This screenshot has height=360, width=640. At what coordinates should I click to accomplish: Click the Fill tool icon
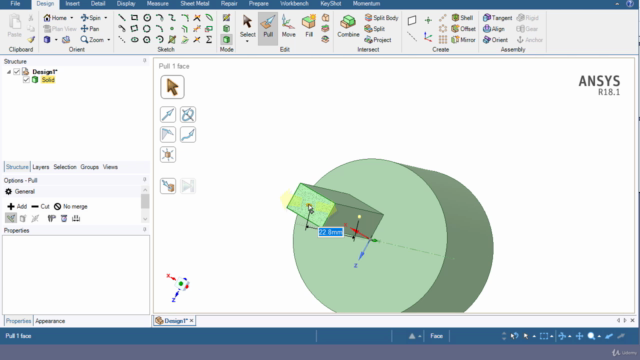click(x=309, y=26)
